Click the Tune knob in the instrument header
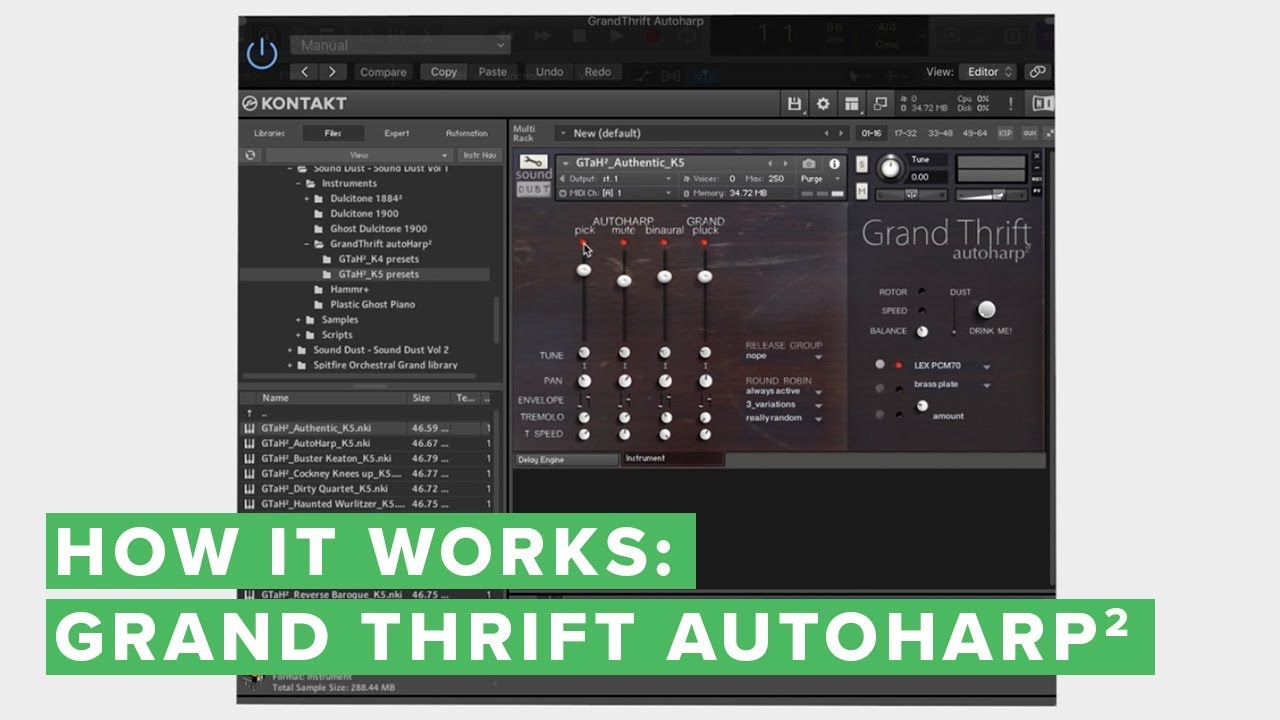Image resolution: width=1280 pixels, height=720 pixels. click(888, 167)
